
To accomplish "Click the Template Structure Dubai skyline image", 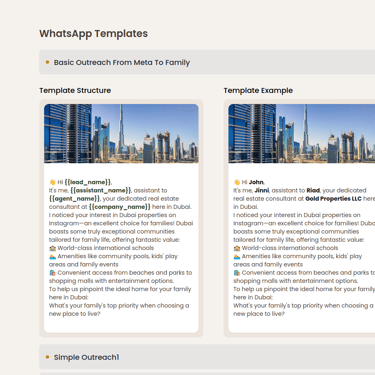I will (121, 133).
